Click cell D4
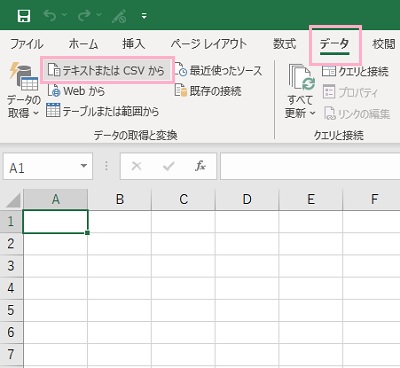 click(x=247, y=288)
